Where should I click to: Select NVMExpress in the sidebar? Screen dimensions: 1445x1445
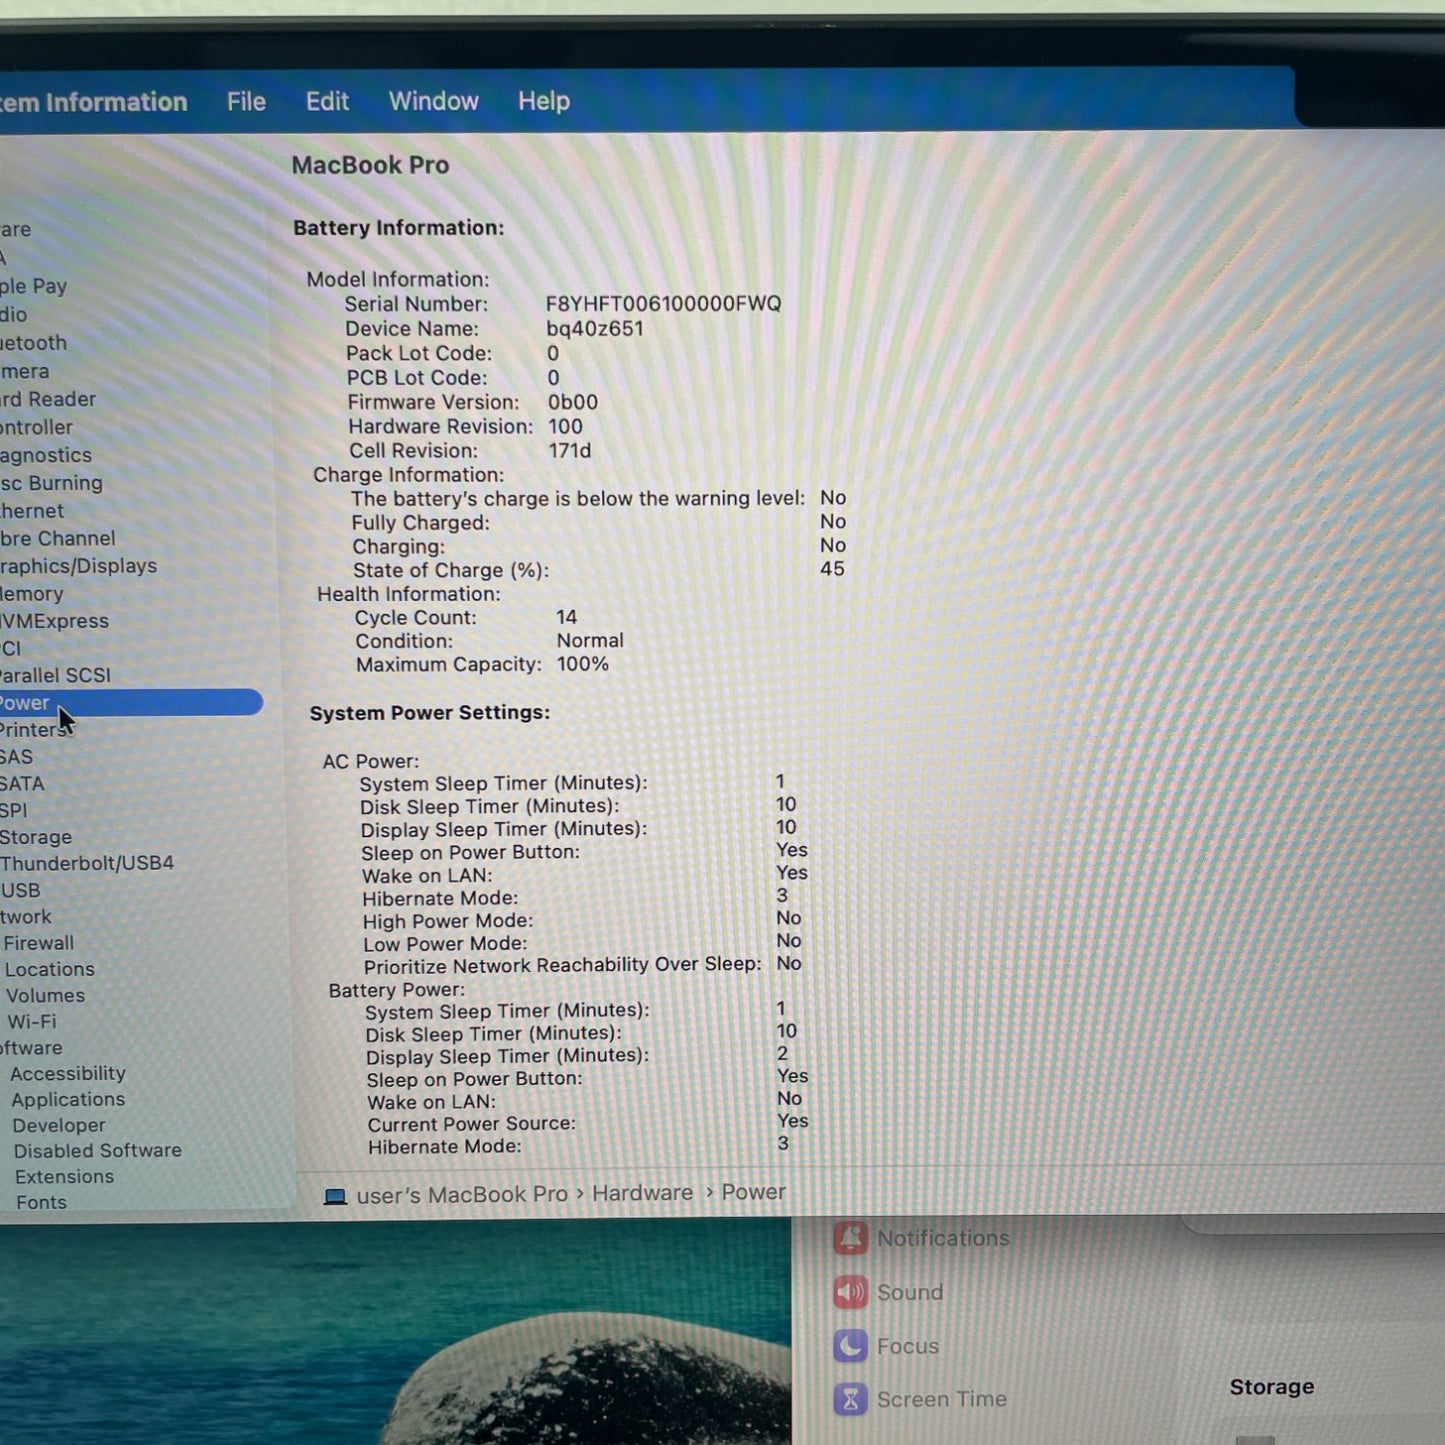click(54, 621)
